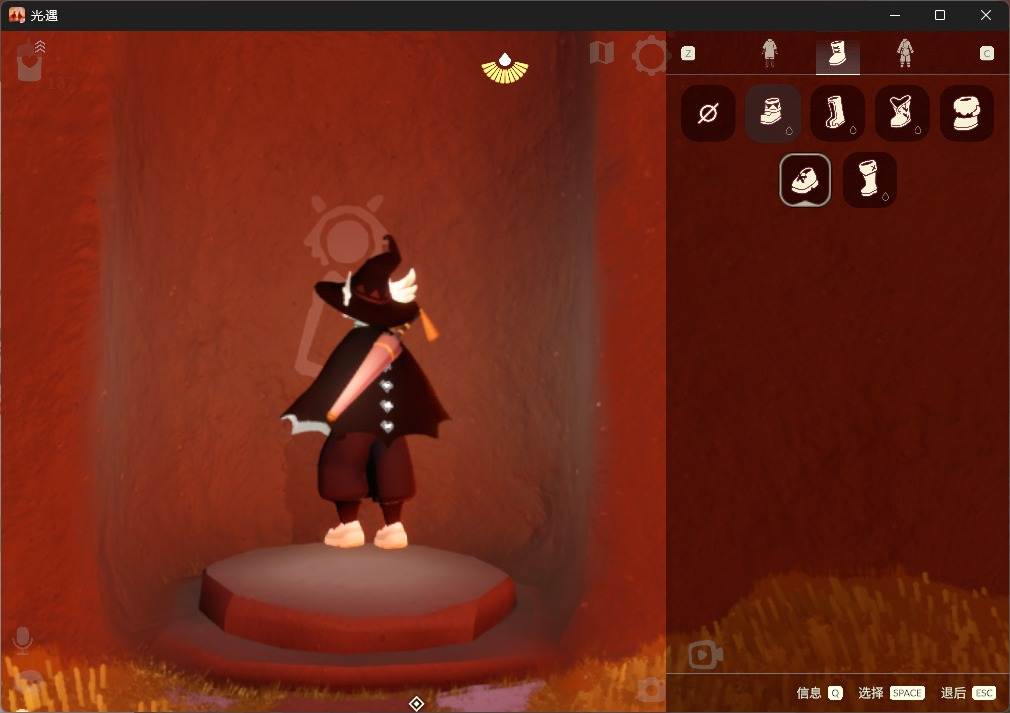
Task: Click the 选择 SPACE select button
Action: (891, 693)
